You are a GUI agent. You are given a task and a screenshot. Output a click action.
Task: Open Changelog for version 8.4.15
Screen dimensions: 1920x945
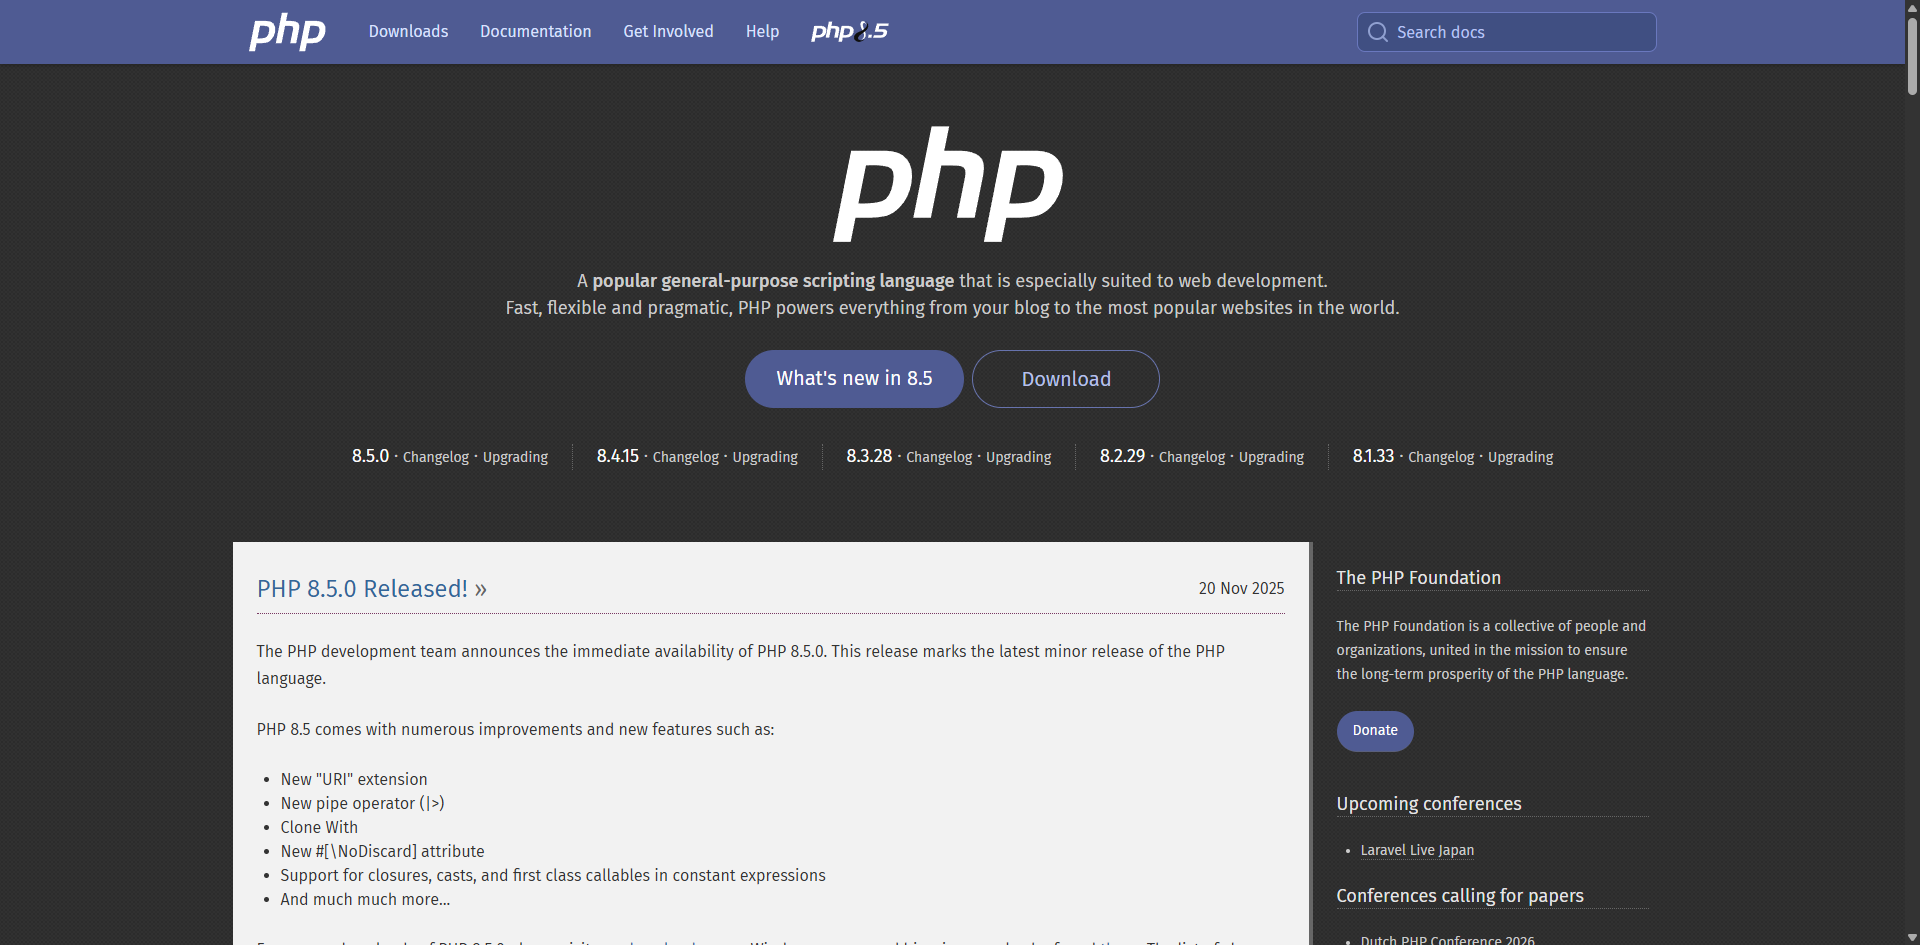point(686,457)
